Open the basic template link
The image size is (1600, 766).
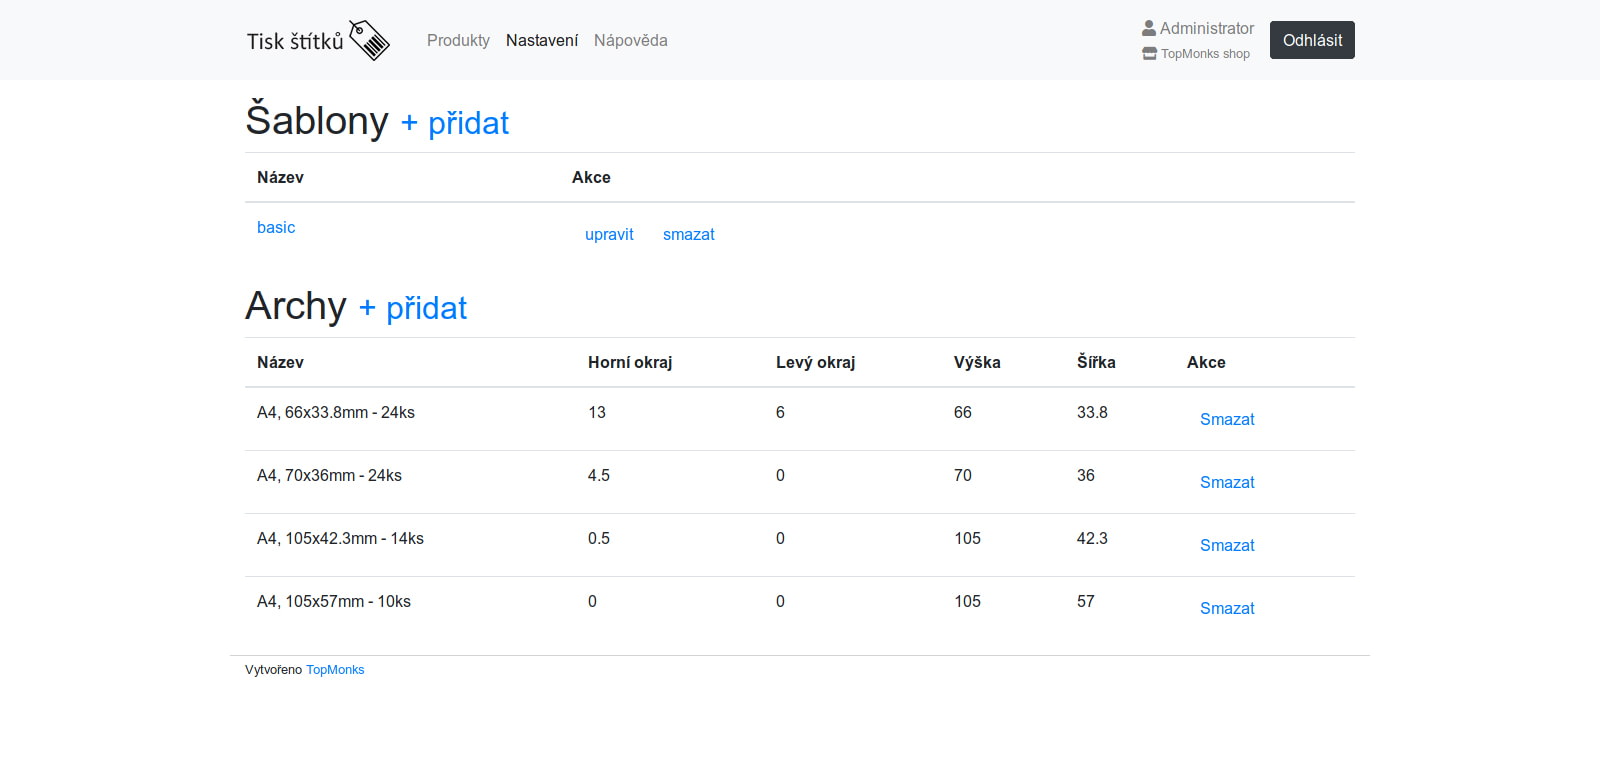(276, 227)
